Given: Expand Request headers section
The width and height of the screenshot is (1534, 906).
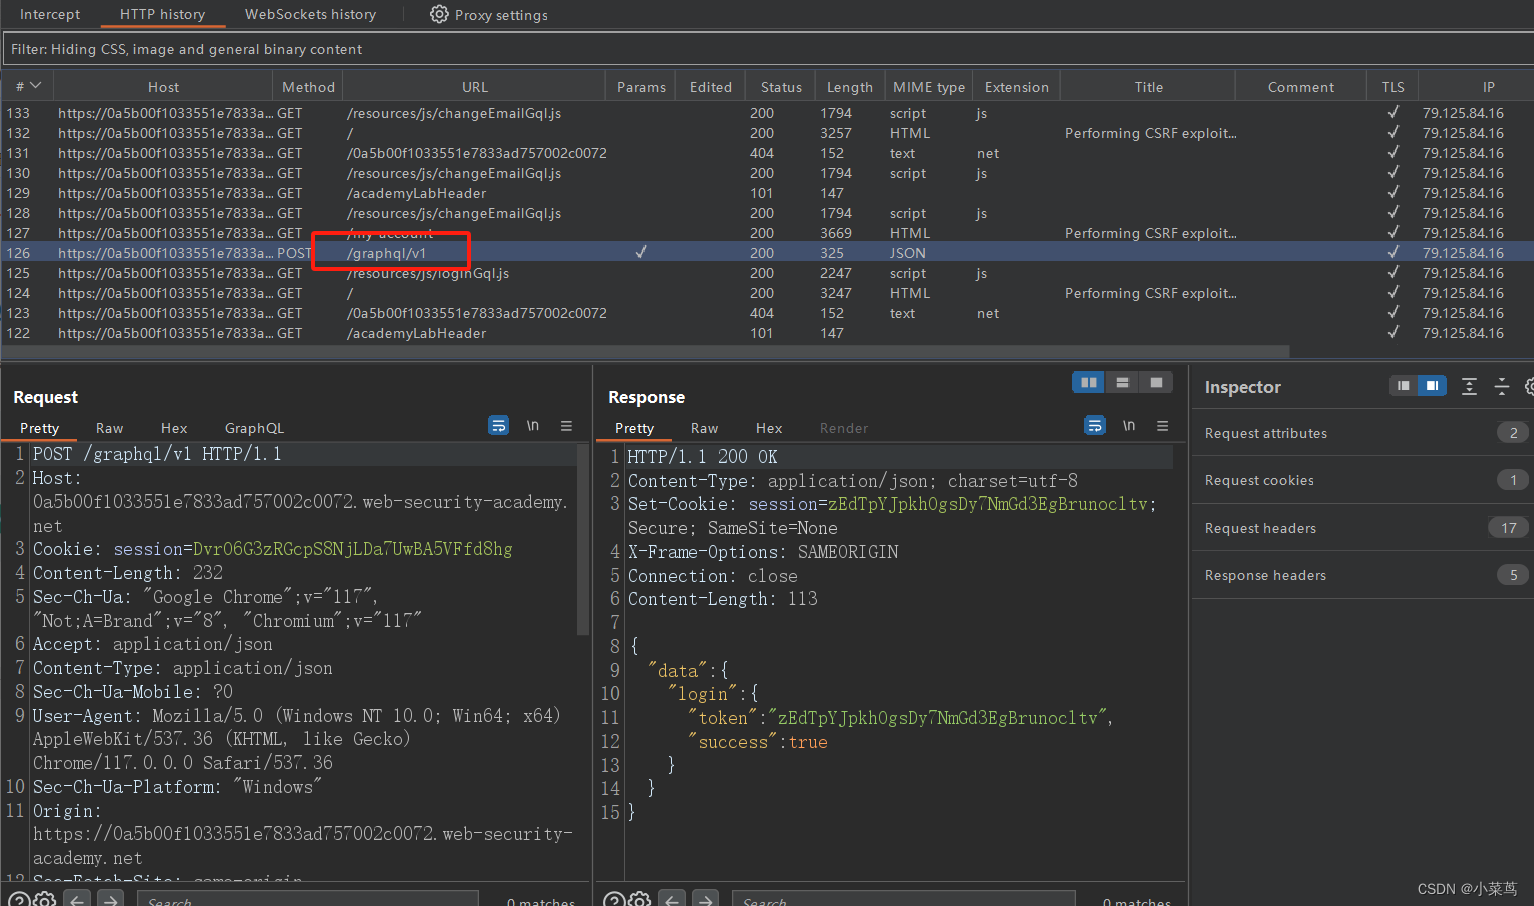Looking at the screenshot, I should pos(1363,528).
